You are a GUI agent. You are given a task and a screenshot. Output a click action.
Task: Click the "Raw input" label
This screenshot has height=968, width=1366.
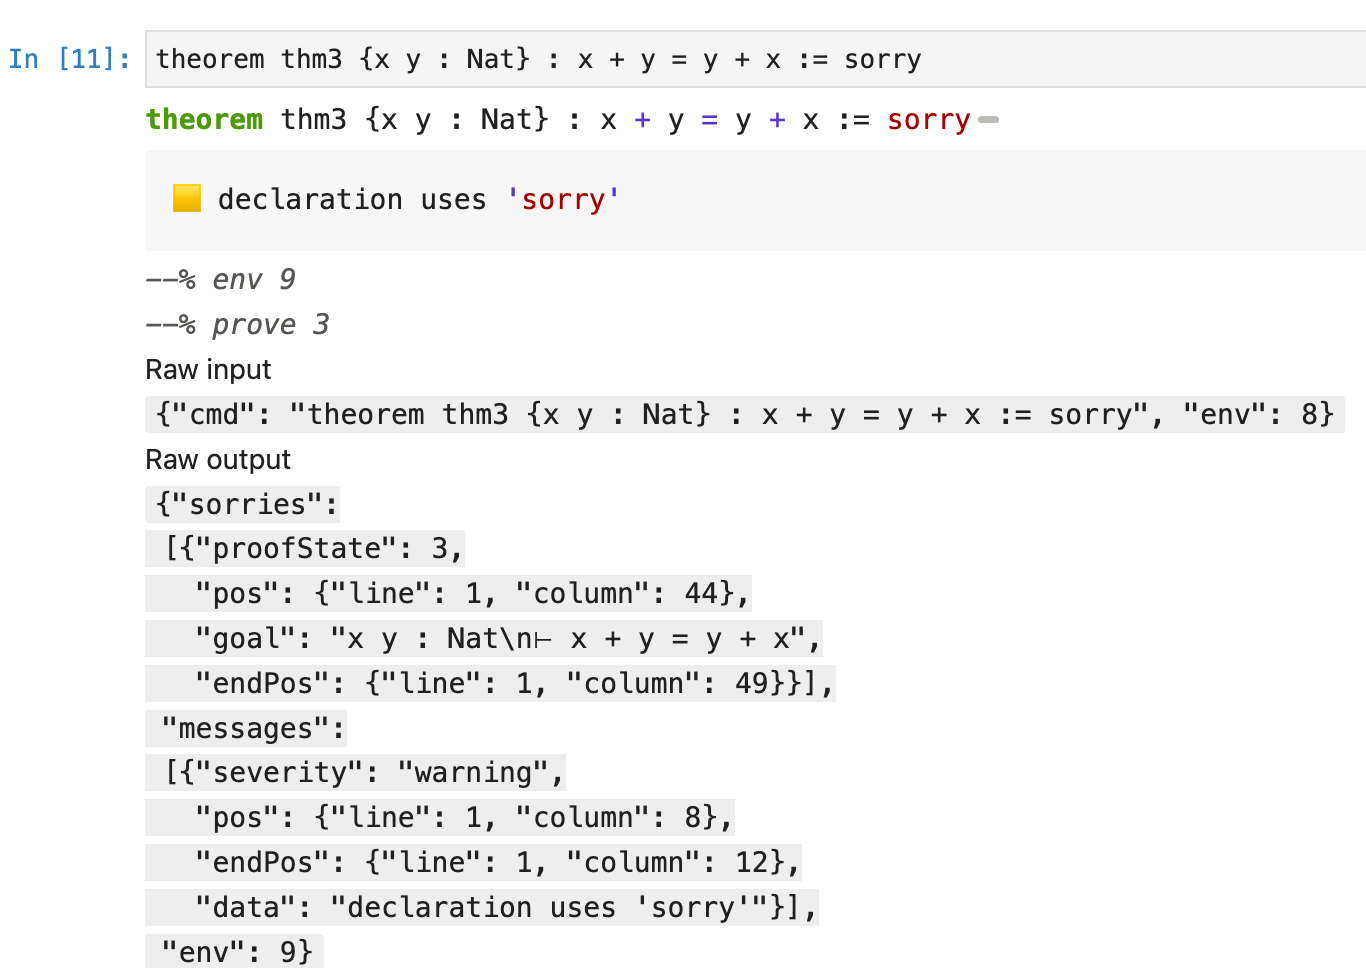click(208, 370)
